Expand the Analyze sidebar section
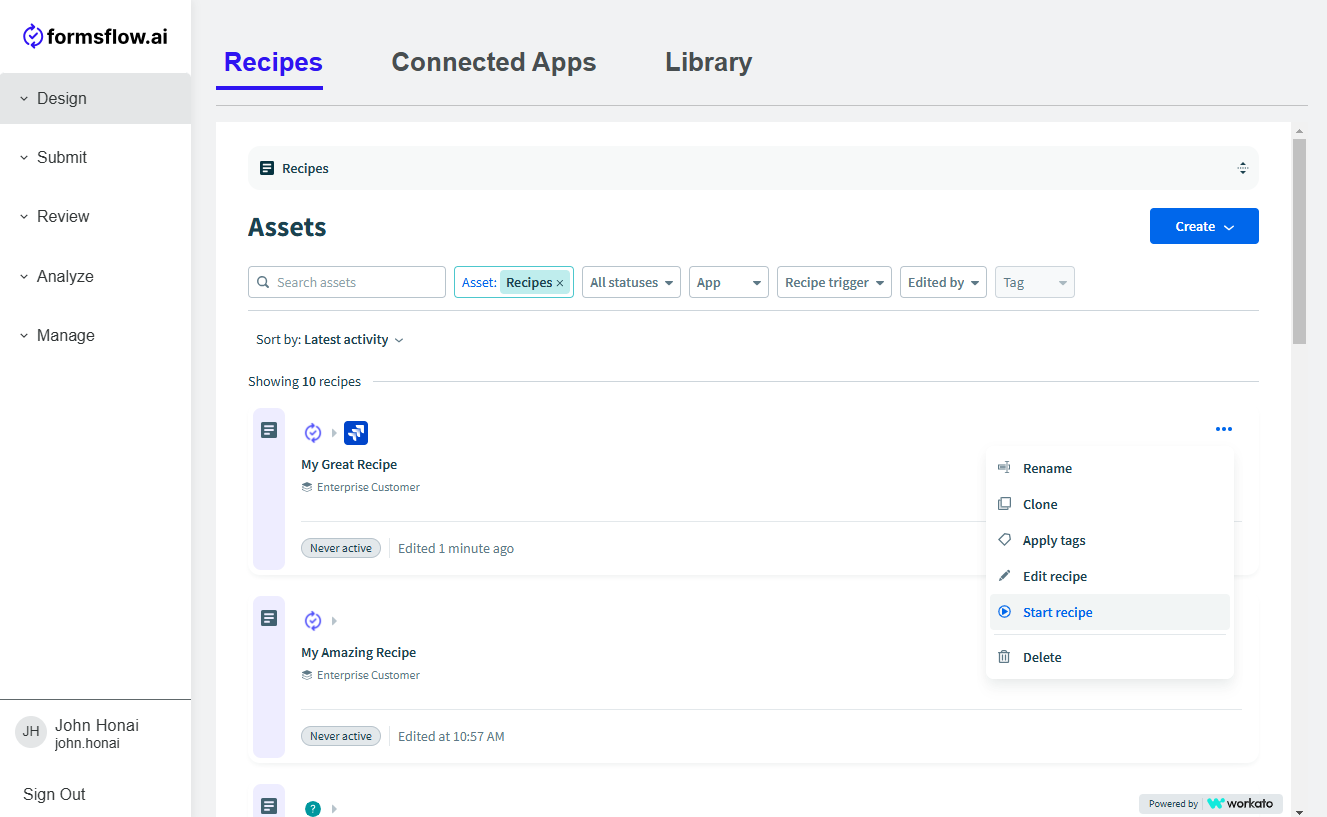 [x=95, y=276]
